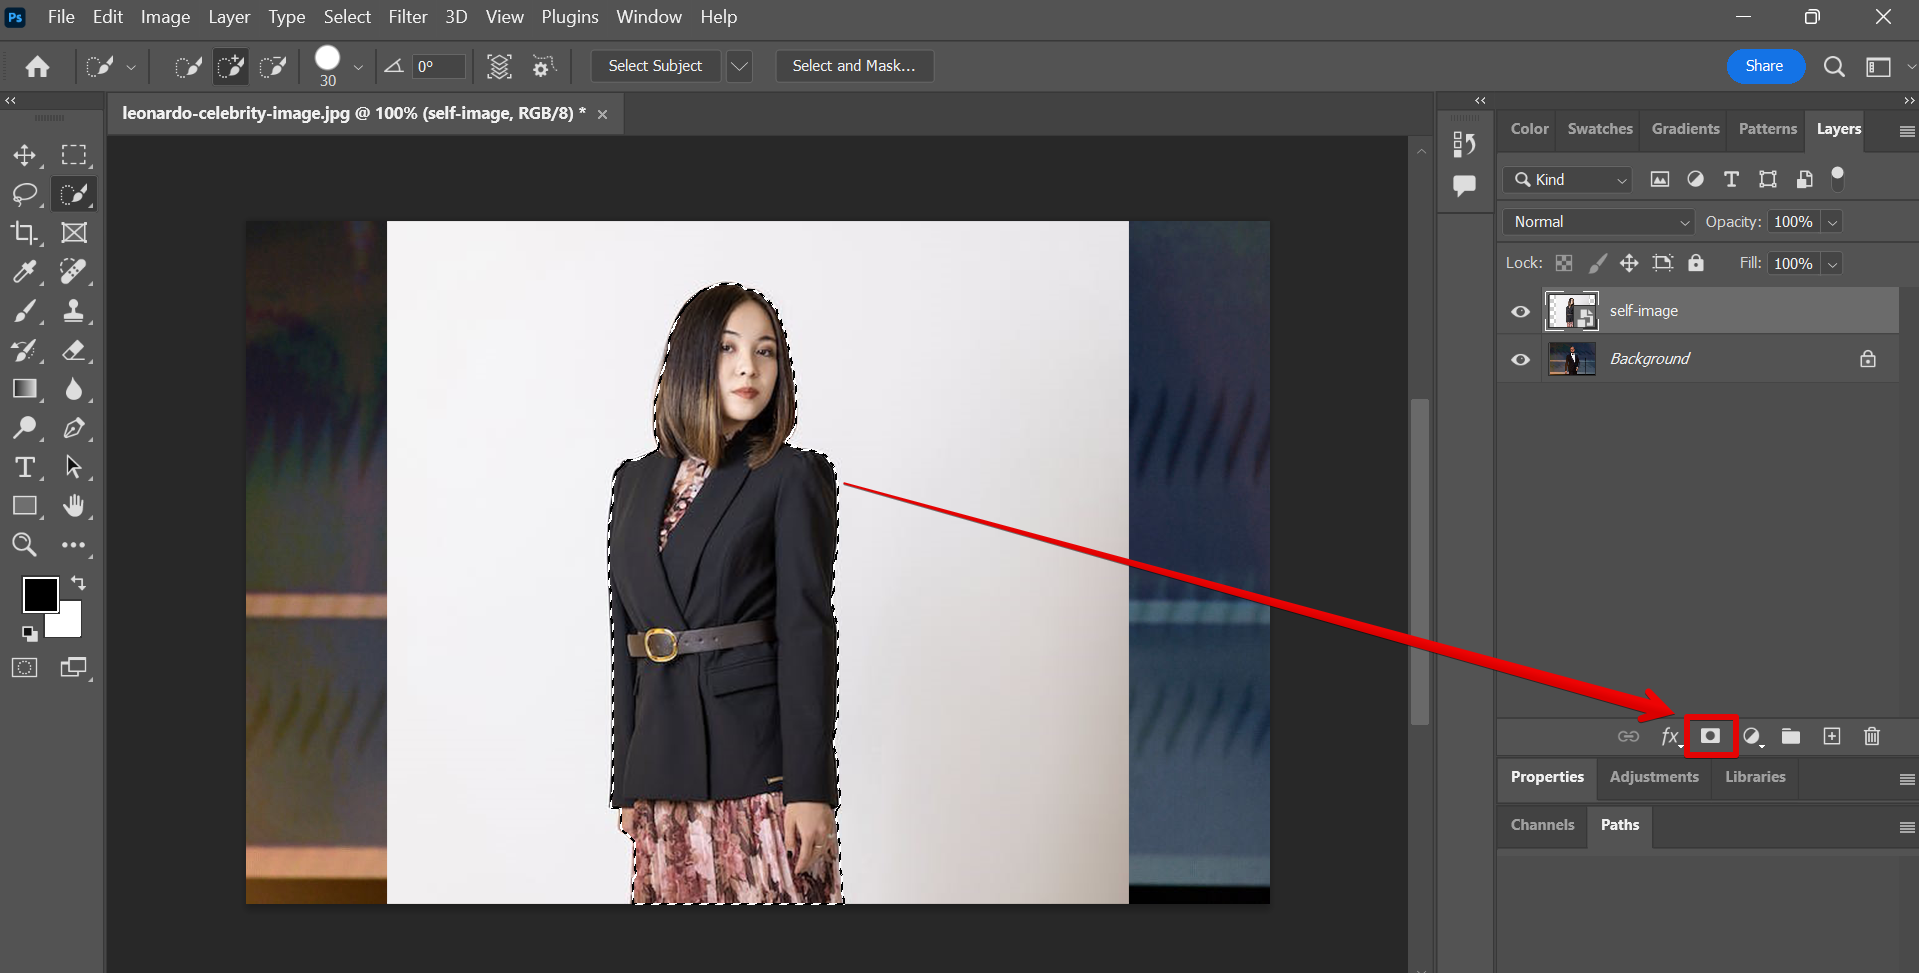The height and width of the screenshot is (973, 1919).
Task: Open the Normal blend mode dropdown
Action: click(x=1598, y=222)
